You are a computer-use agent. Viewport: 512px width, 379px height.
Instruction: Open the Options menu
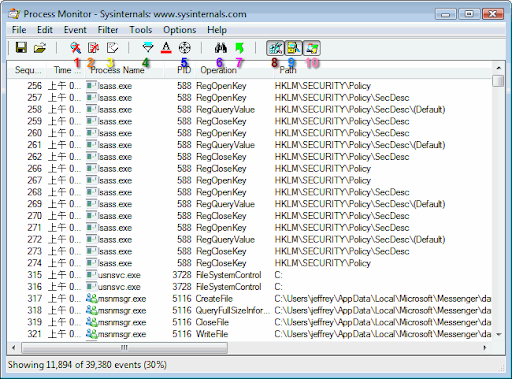pyautogui.click(x=180, y=30)
